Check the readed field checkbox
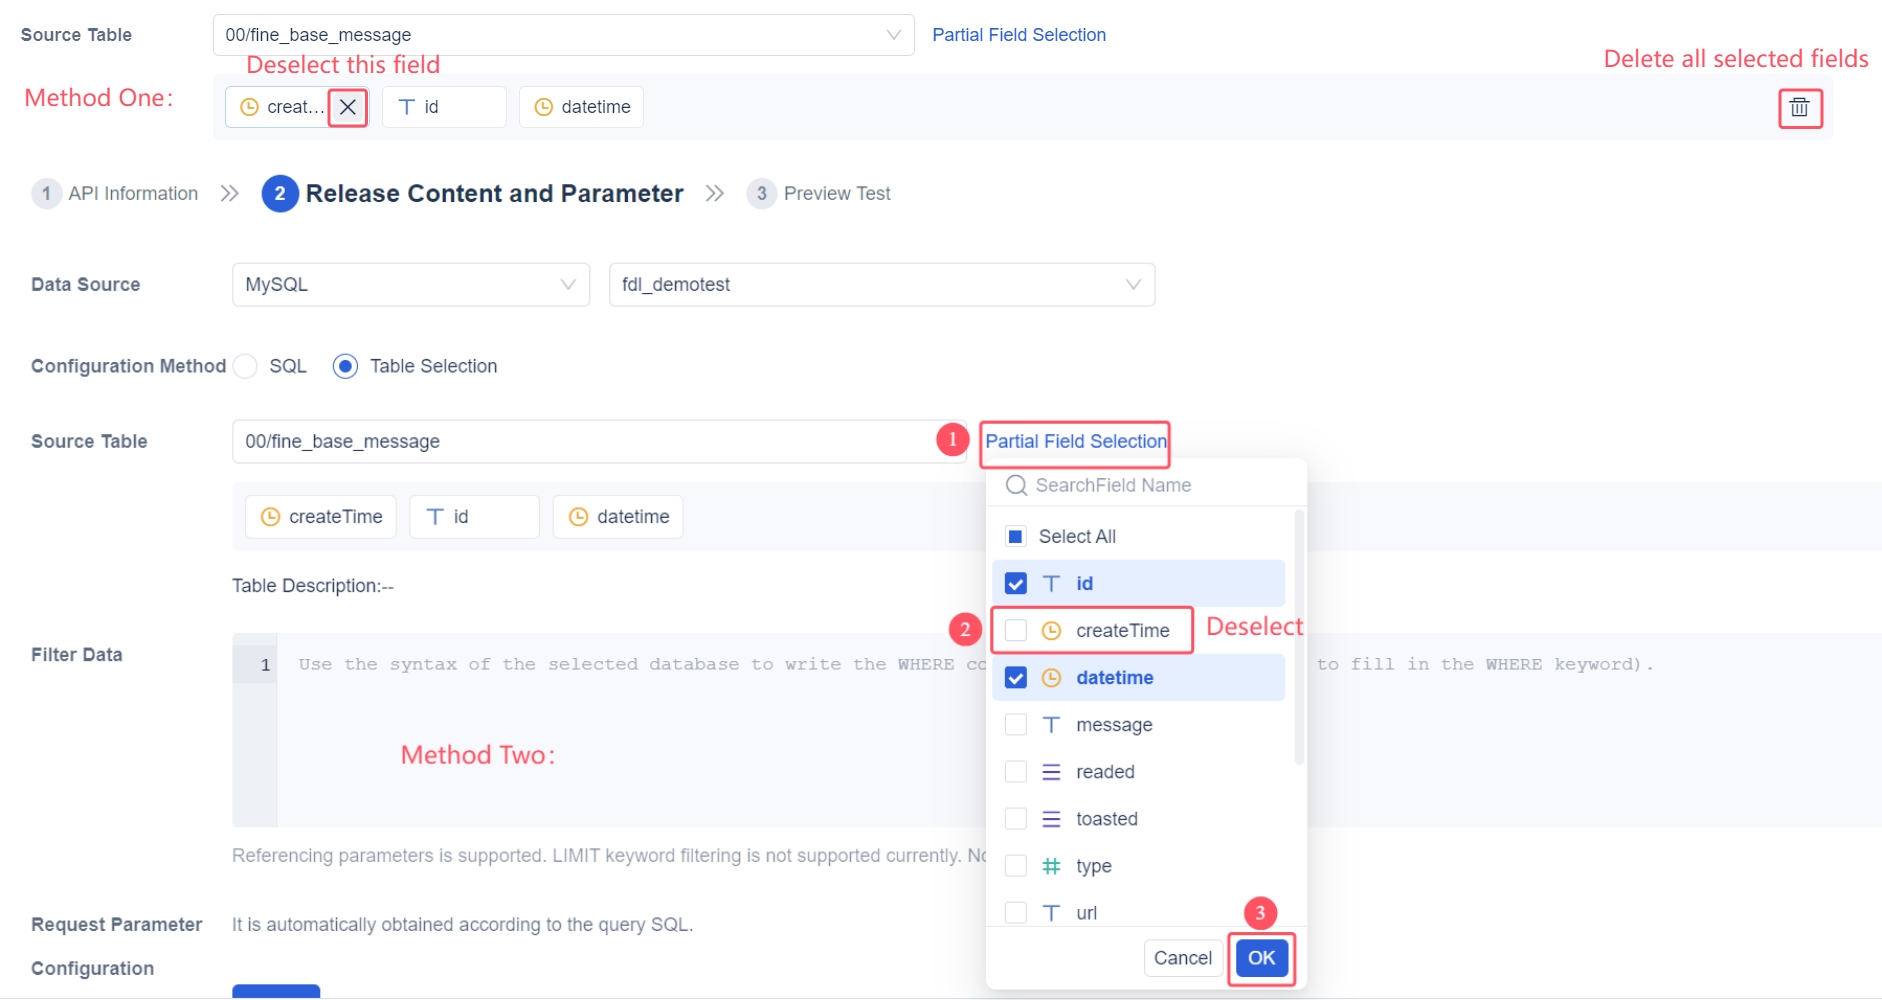The width and height of the screenshot is (1882, 1000). [1015, 772]
